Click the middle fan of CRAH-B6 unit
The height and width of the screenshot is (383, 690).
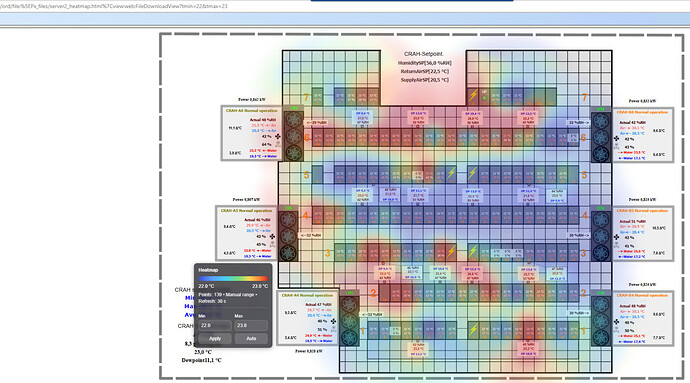coord(601,137)
